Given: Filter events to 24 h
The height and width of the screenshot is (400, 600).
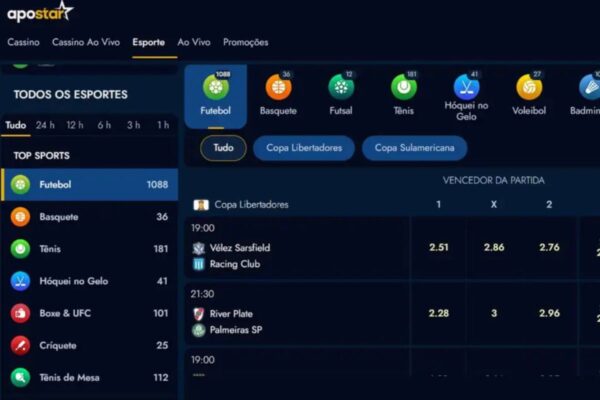Looking at the screenshot, I should click(45, 125).
